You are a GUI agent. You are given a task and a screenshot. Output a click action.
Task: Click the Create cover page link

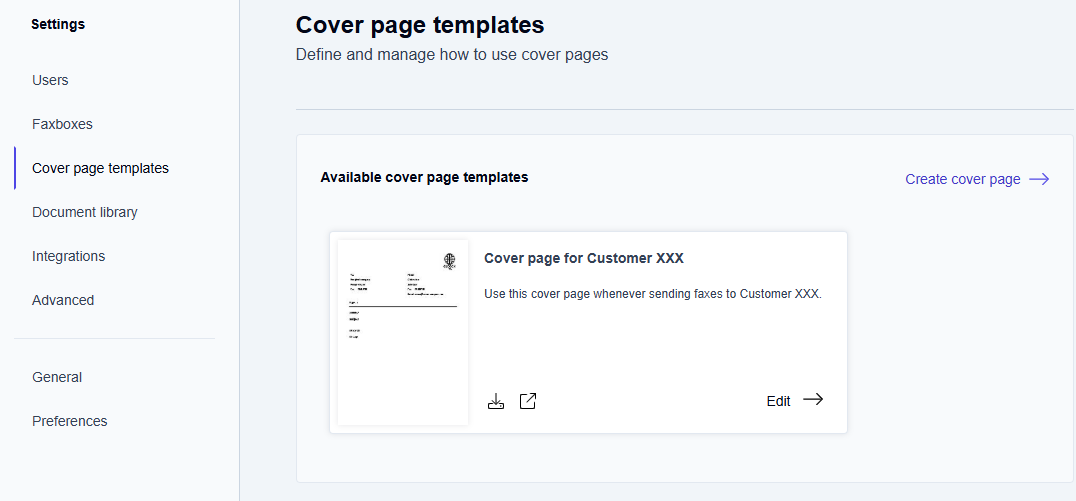point(962,179)
